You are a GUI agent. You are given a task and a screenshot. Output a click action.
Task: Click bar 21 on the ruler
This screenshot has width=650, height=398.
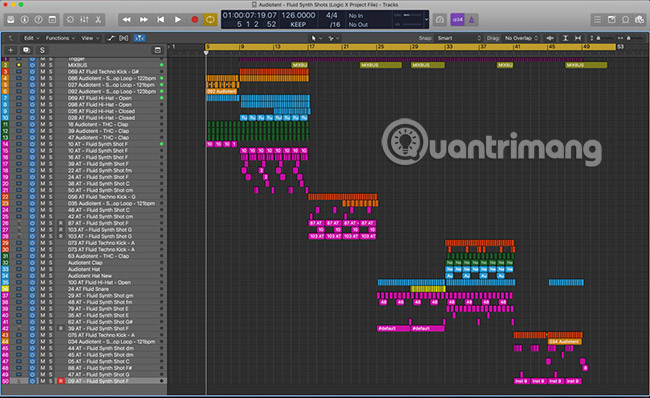pos(346,47)
